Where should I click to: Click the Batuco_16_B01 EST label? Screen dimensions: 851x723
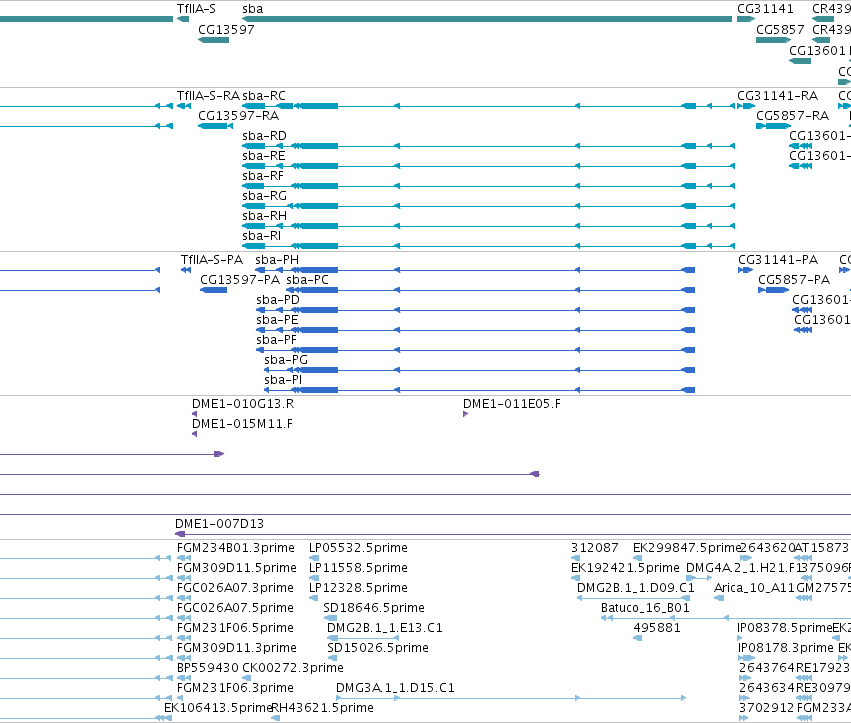pyautogui.click(x=645, y=608)
